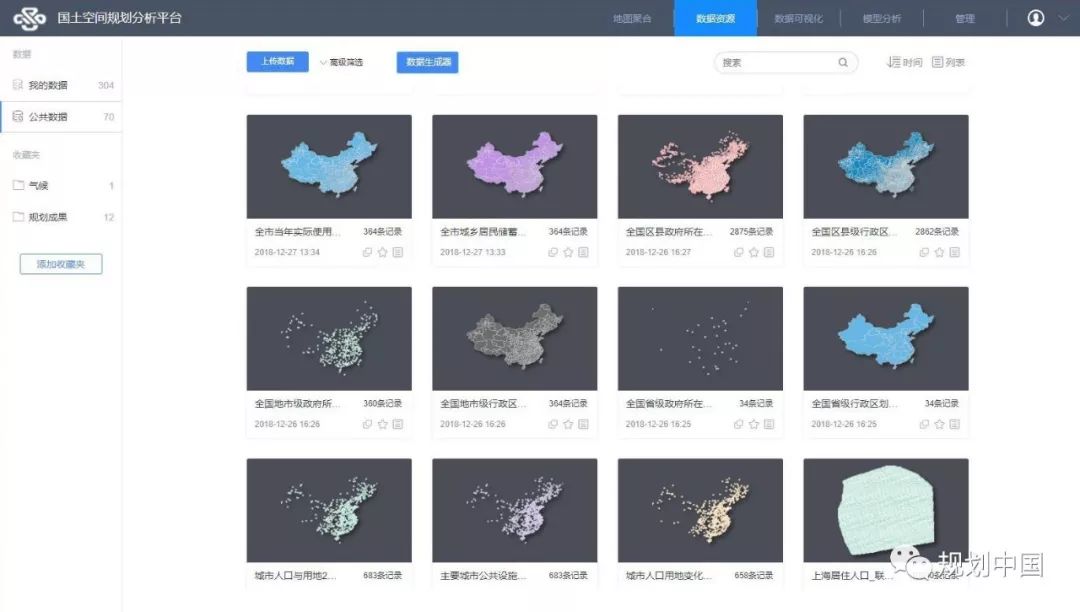Focus the 搜索 input field

775,63
